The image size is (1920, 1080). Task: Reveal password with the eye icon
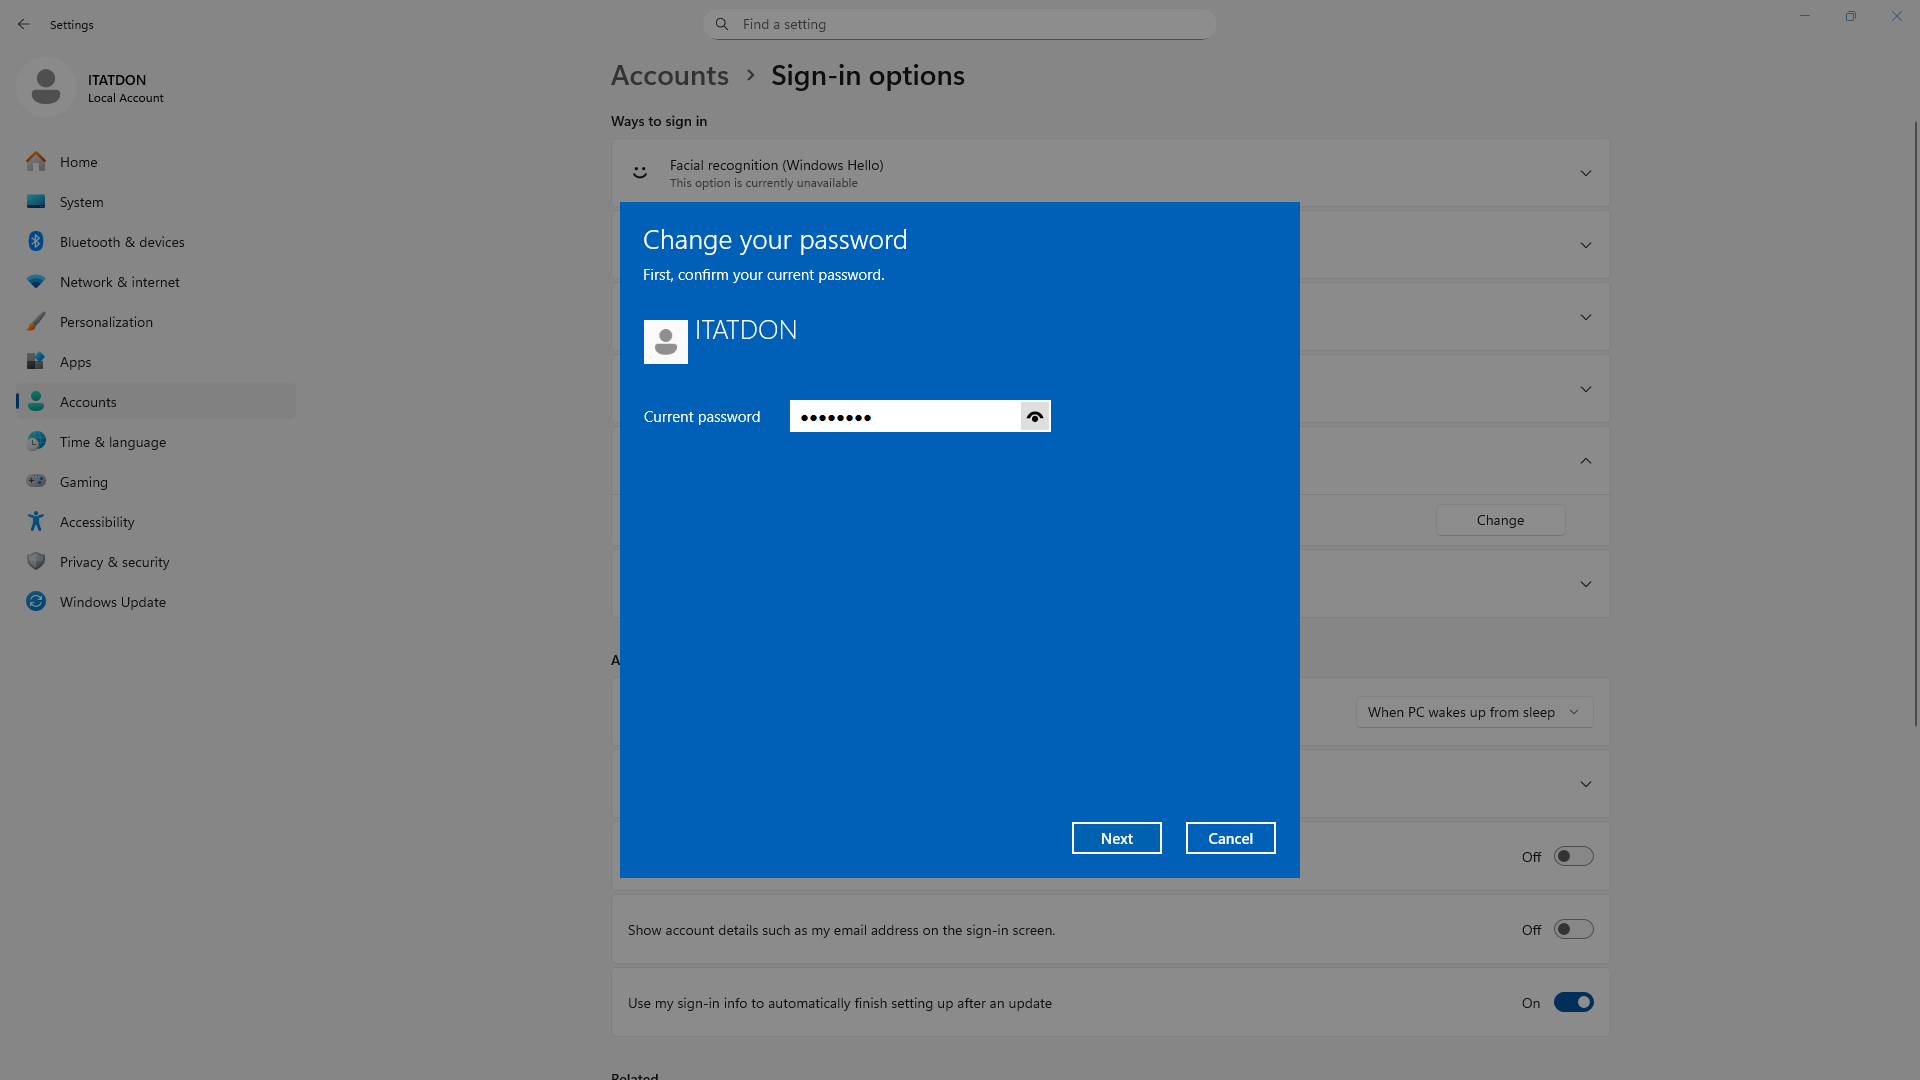point(1035,416)
